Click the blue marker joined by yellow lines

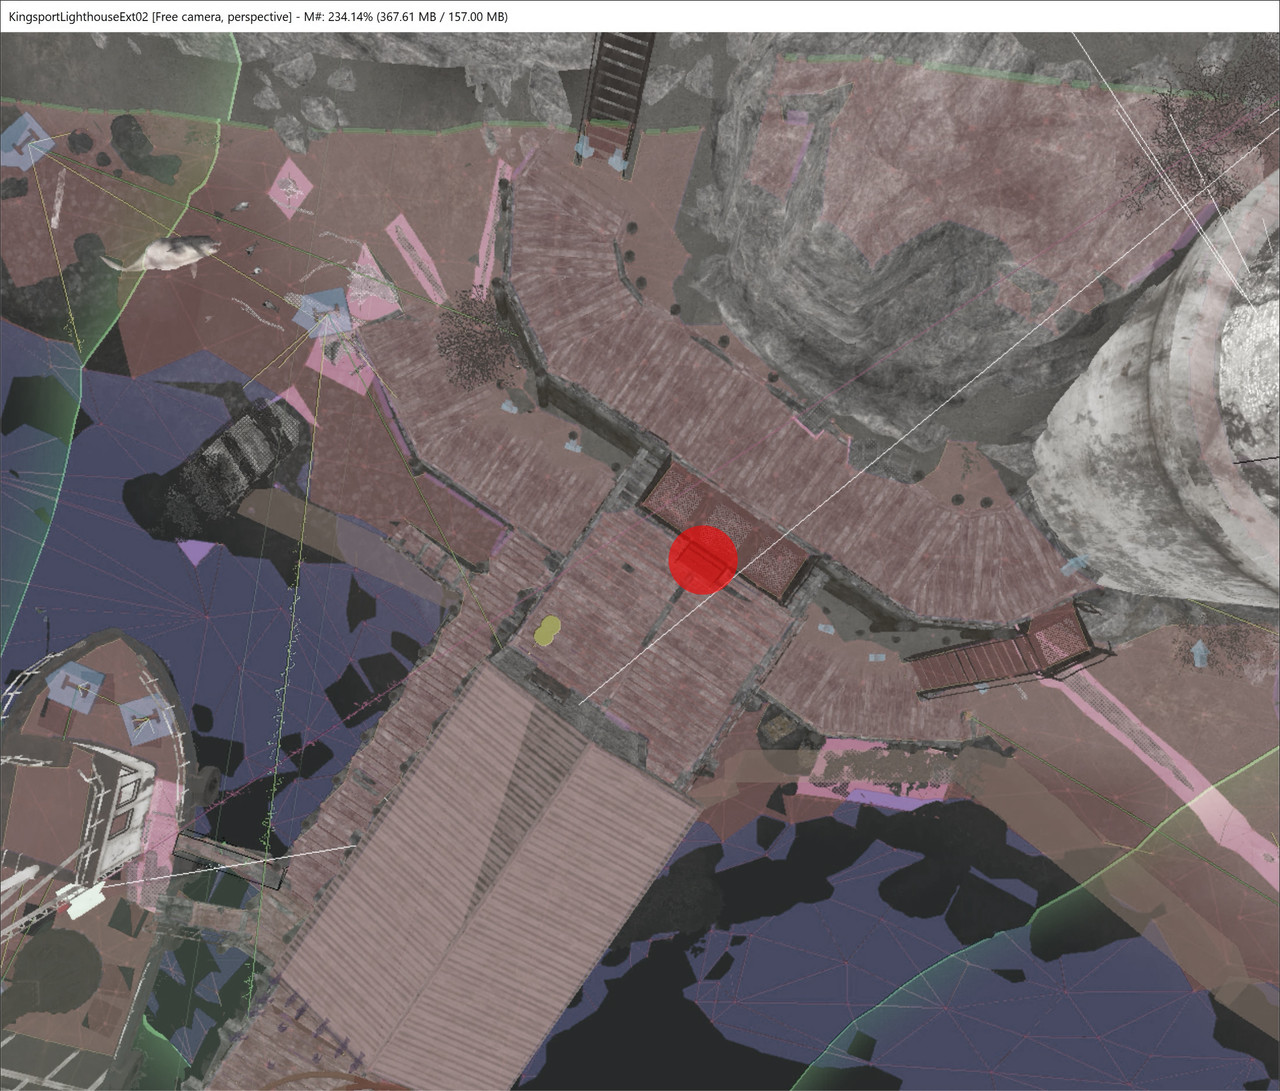click(x=322, y=313)
